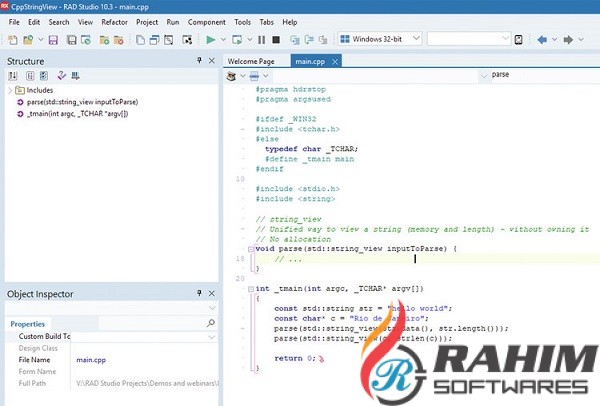Select the Properties tab in Object Inspector
600x406 pixels.
tap(28, 324)
